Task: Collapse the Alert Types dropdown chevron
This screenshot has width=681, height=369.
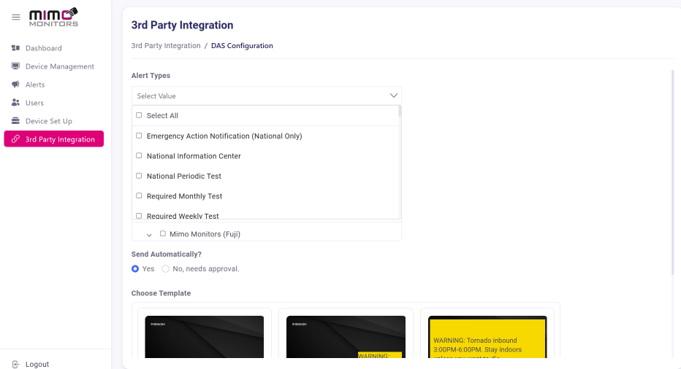Action: click(393, 96)
